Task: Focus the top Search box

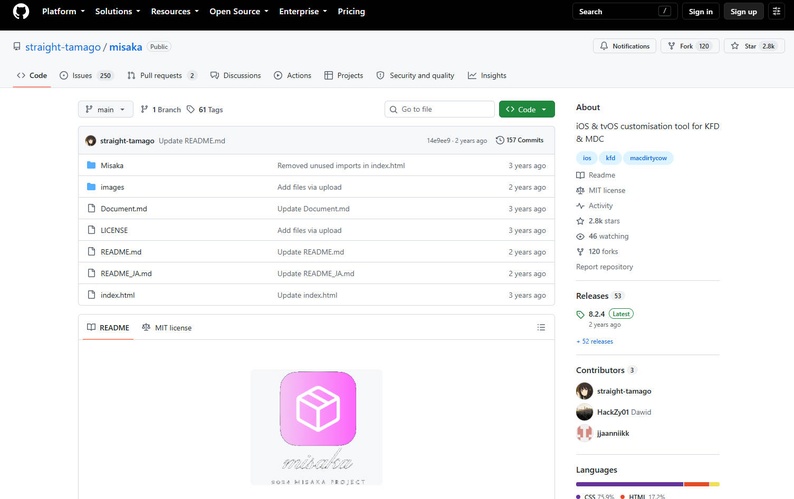Action: (x=624, y=11)
